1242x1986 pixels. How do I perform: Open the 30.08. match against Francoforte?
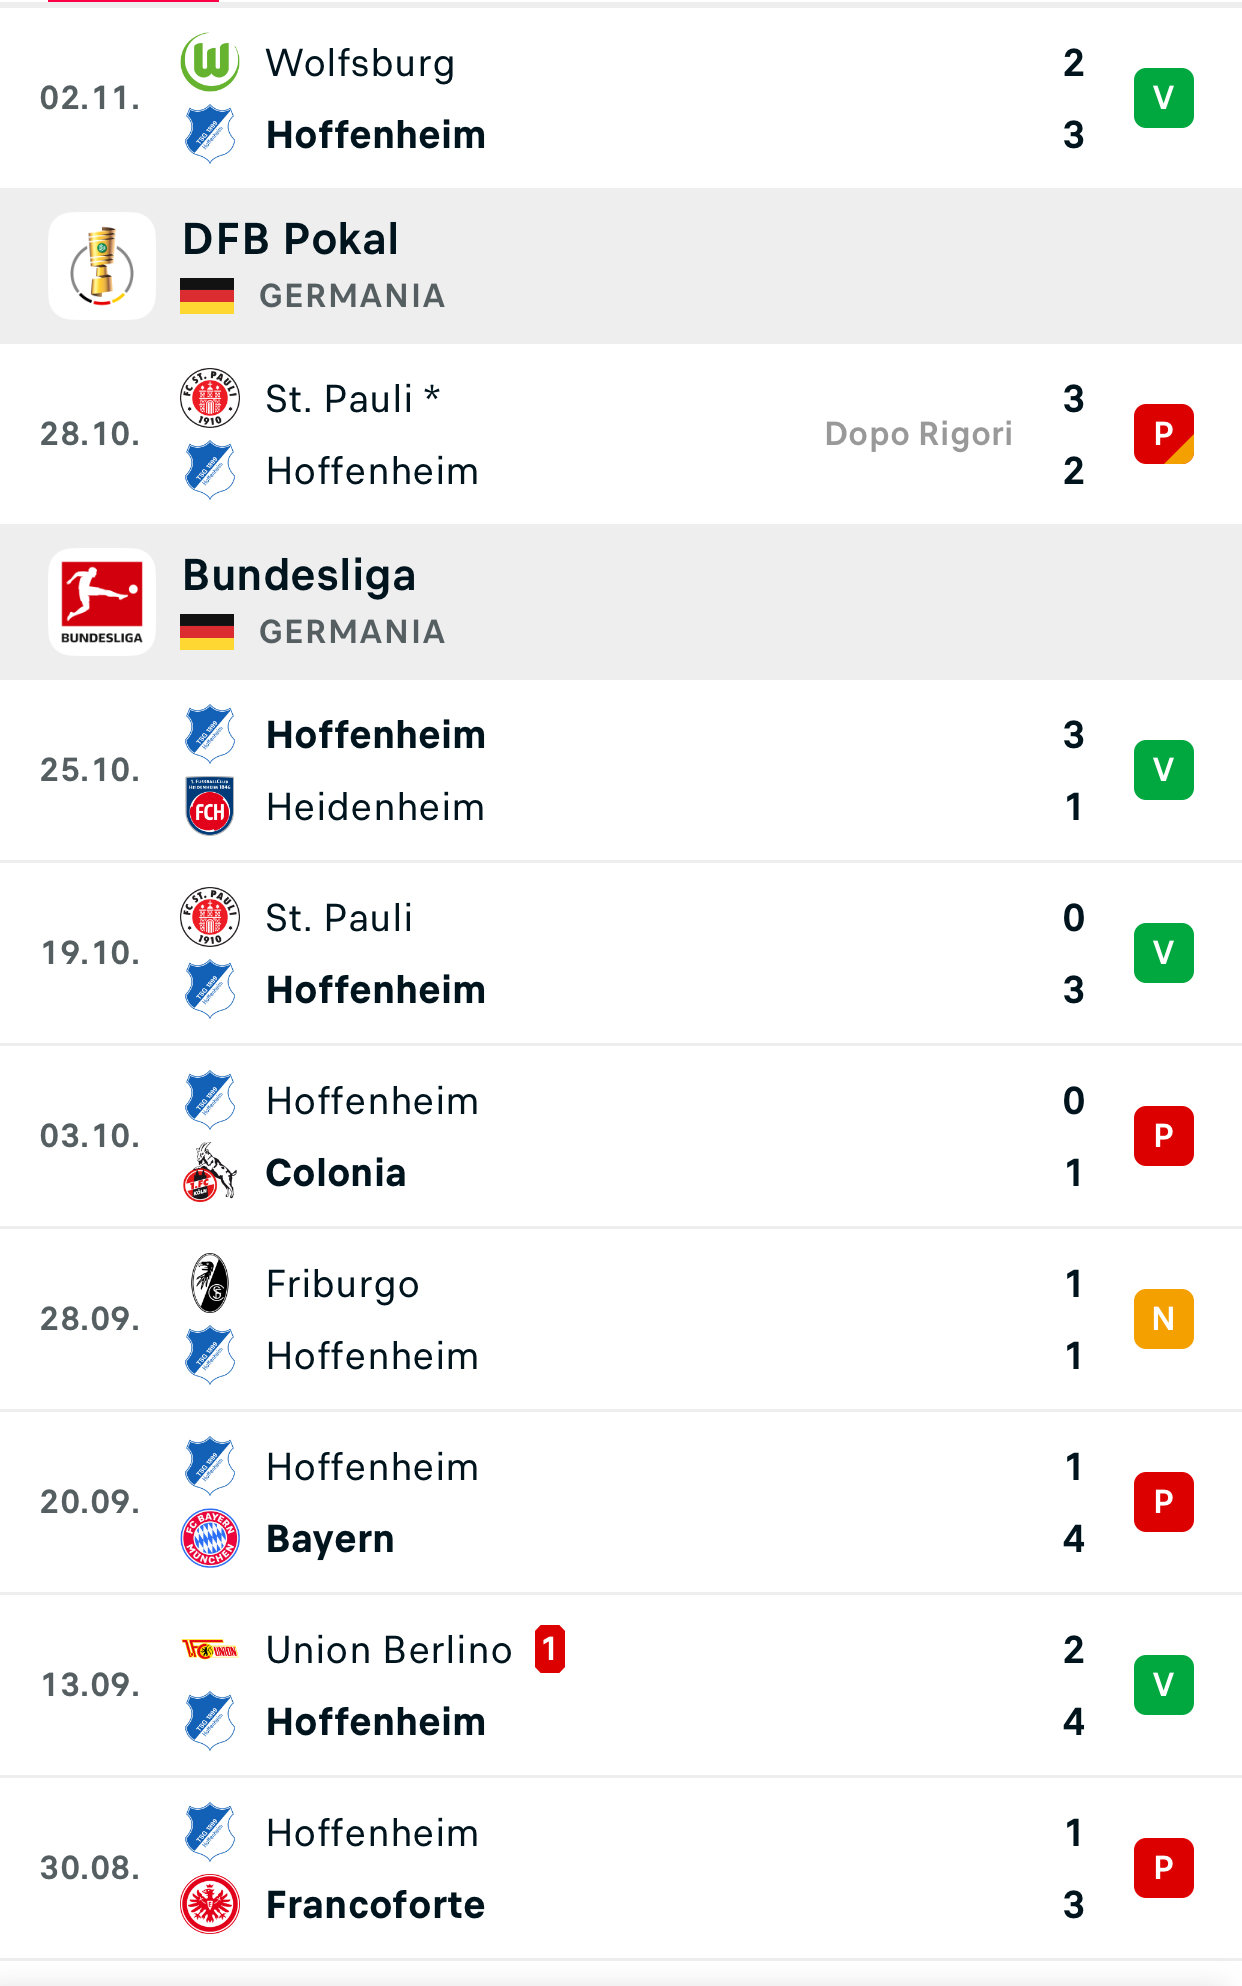[x=620, y=1868]
